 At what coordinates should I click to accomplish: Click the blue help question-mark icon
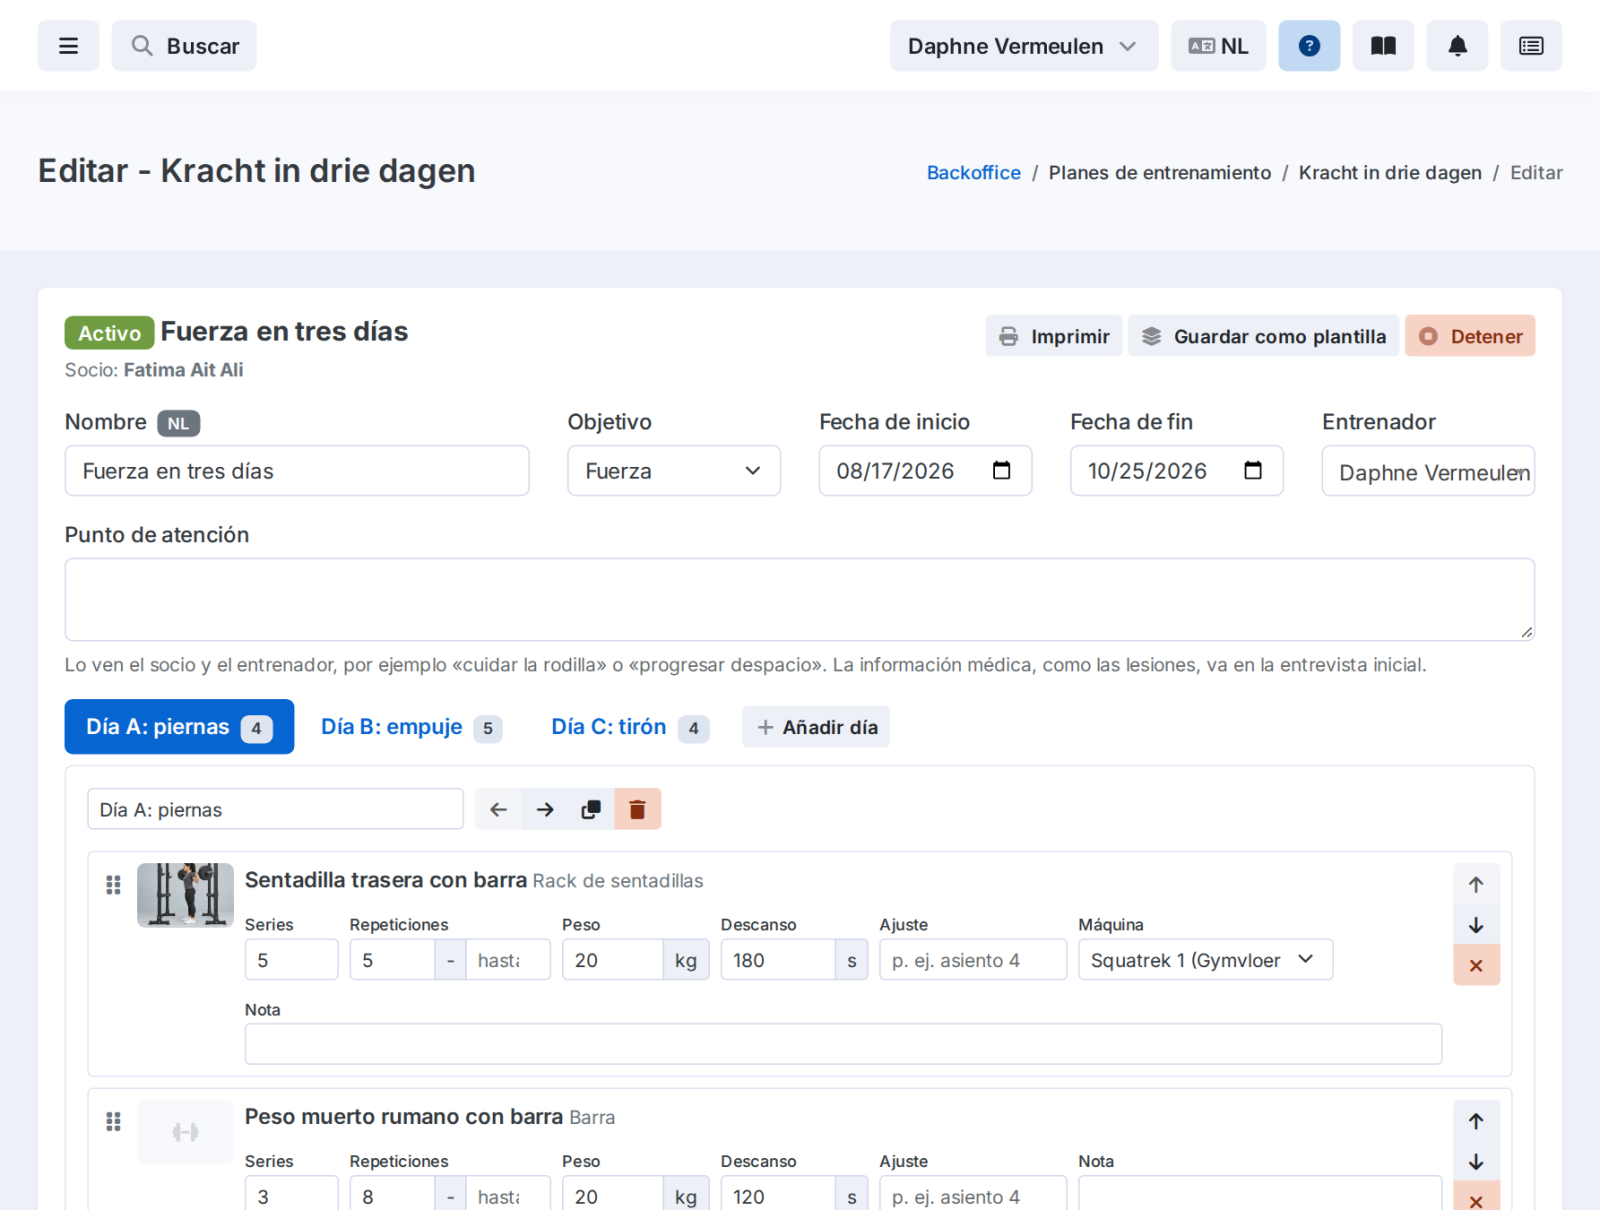click(1309, 46)
